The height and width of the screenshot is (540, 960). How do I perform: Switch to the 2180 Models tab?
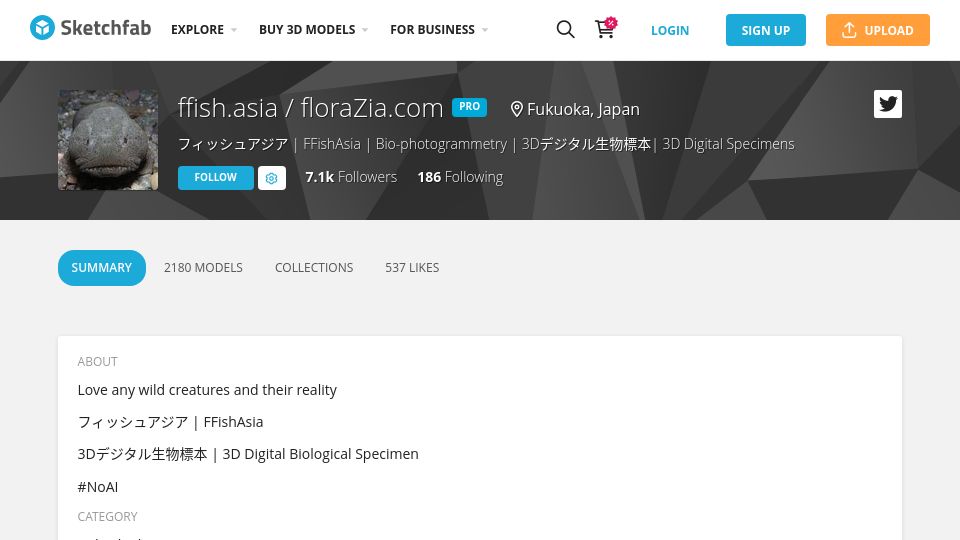[203, 268]
